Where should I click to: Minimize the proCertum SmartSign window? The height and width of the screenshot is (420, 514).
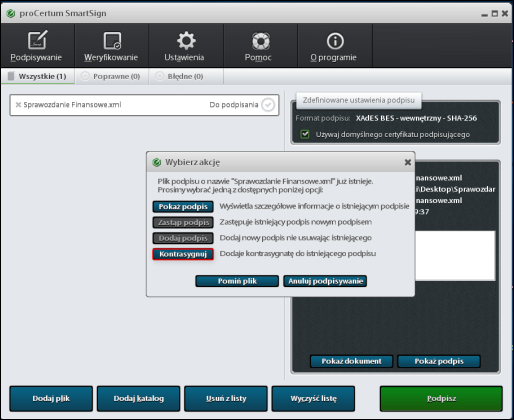(x=485, y=15)
